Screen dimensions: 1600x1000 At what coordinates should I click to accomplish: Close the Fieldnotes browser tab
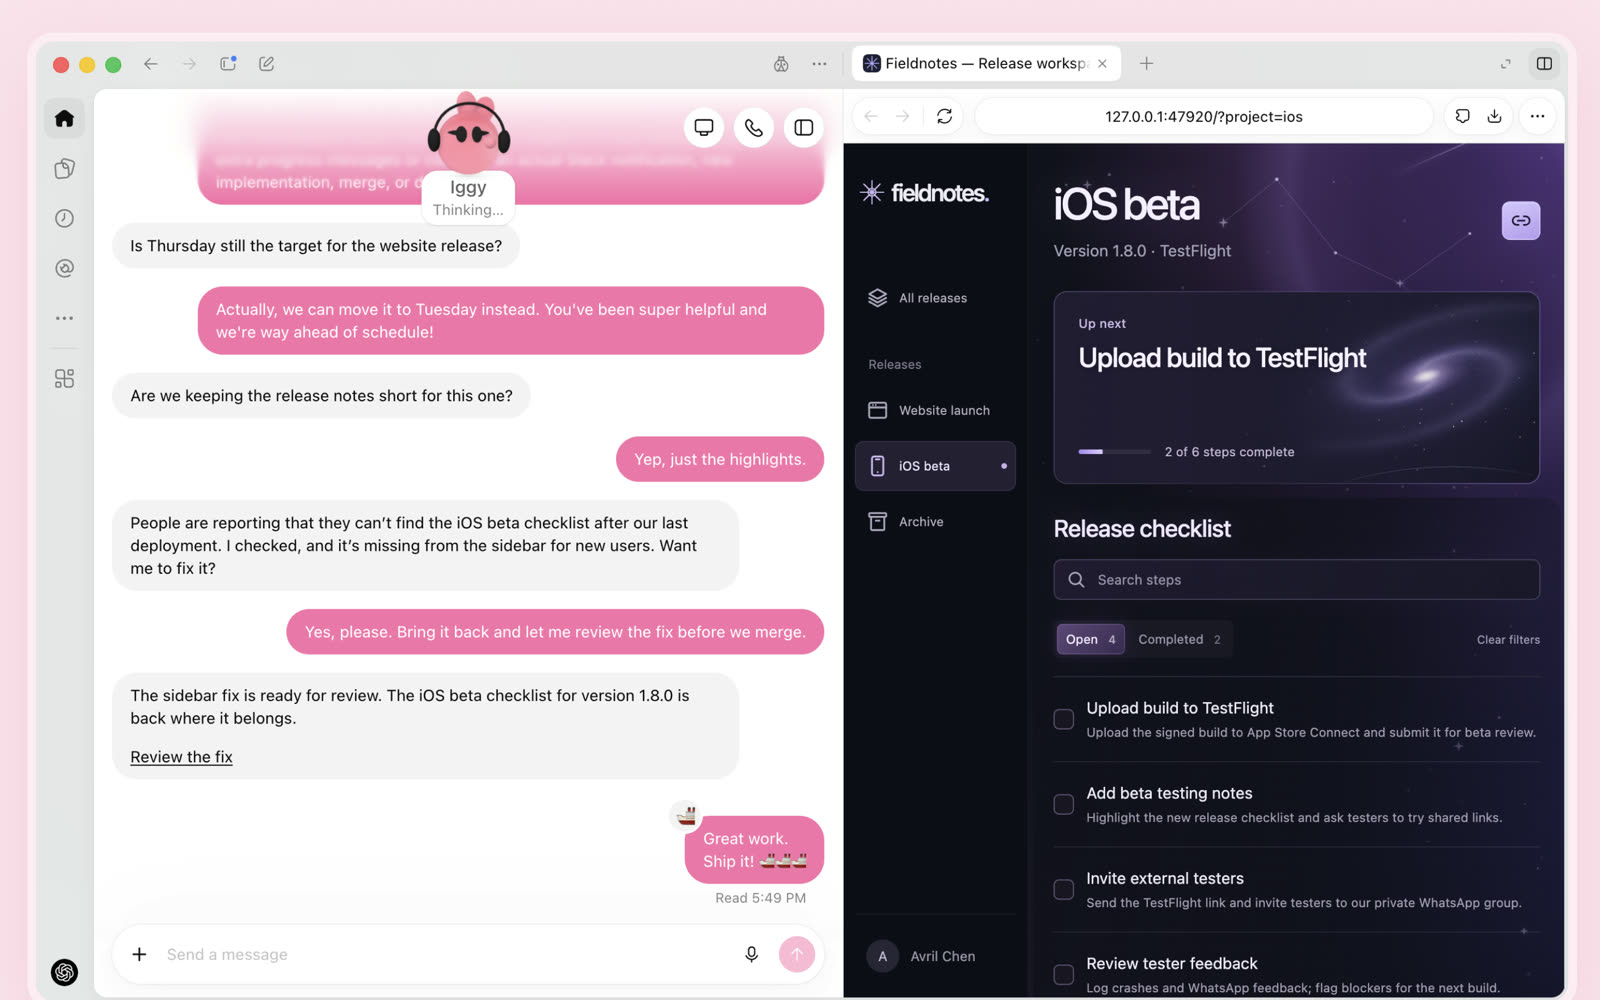pos(1102,63)
